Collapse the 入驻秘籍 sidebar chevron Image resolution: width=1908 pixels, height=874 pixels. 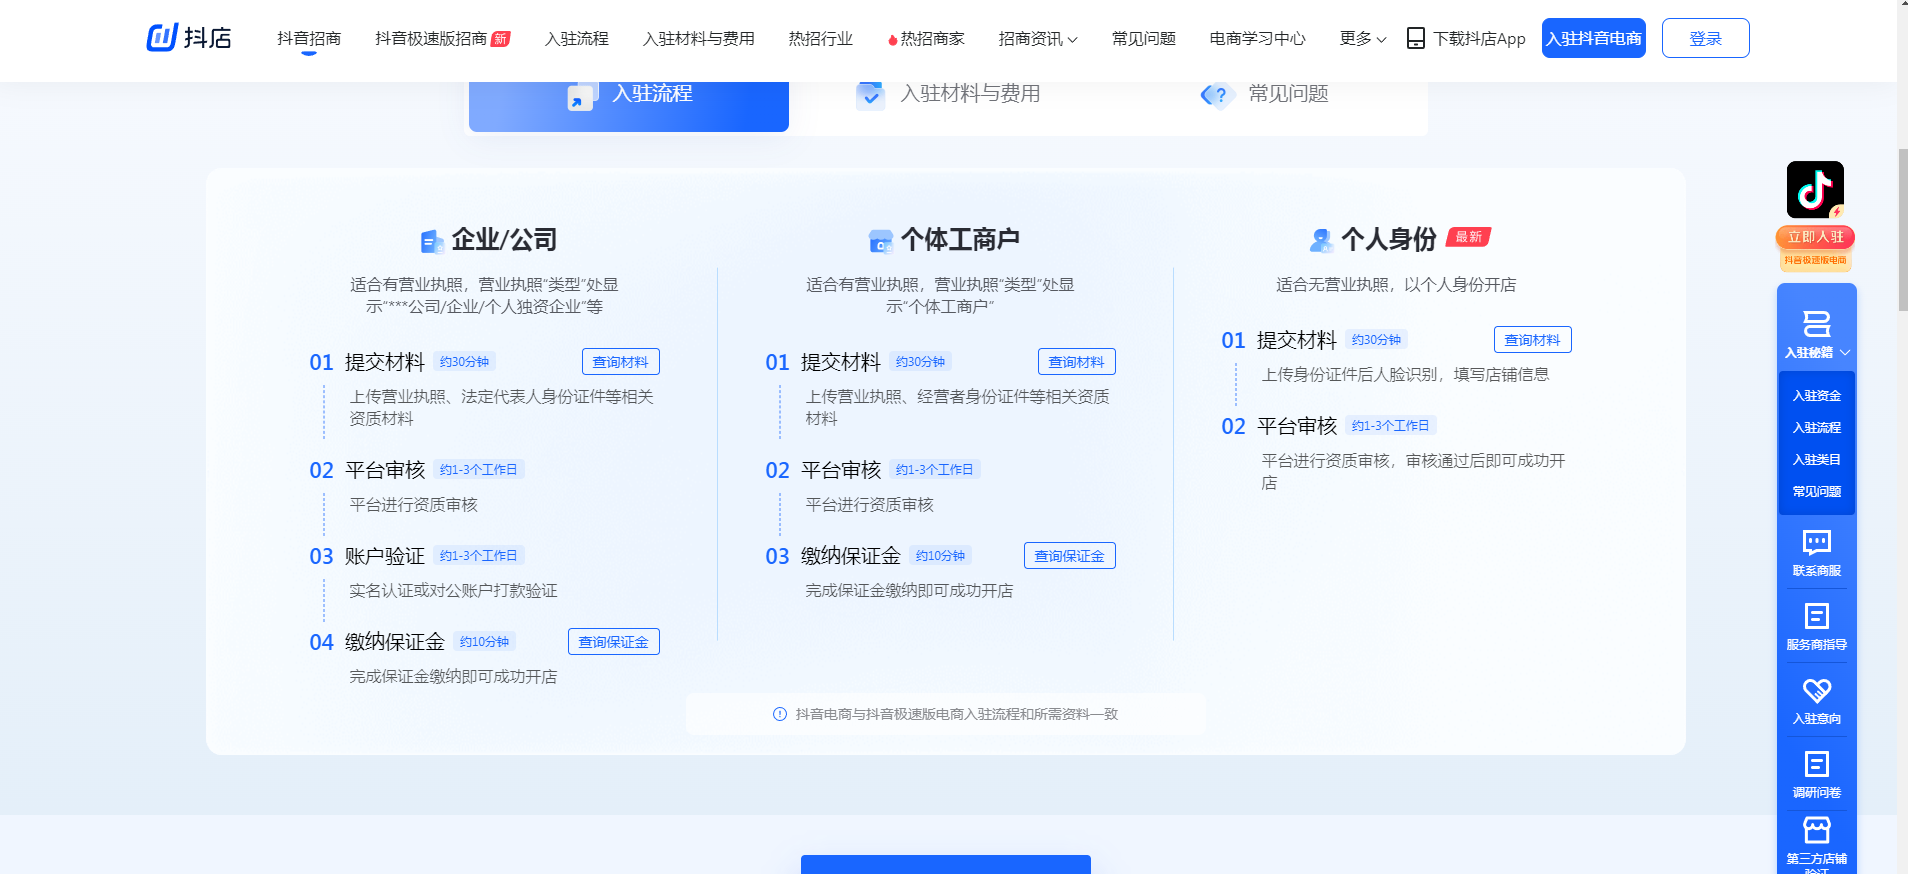pos(1845,352)
